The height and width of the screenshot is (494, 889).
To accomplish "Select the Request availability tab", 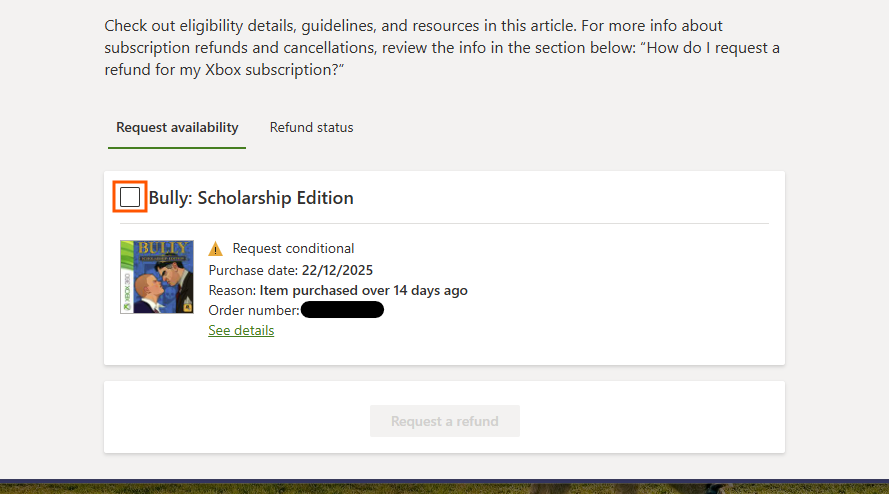I will pos(177,128).
